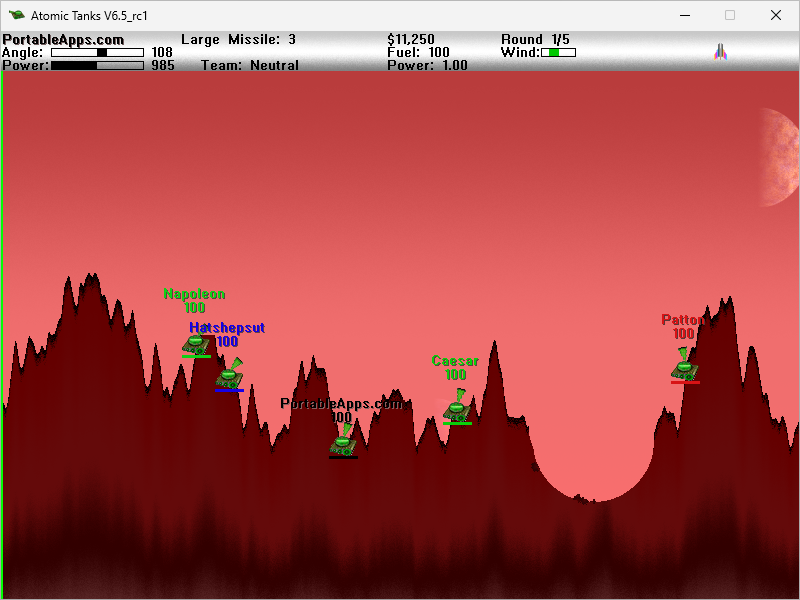The width and height of the screenshot is (800, 600).
Task: Click the $11,250 money display
Action: [411, 39]
